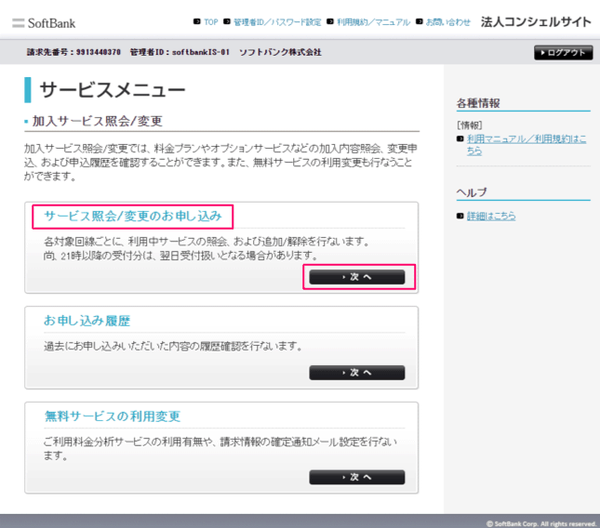Screen dimensions: 600x528
Task: Open お問い合わせ in top menu
Action: tap(448, 22)
